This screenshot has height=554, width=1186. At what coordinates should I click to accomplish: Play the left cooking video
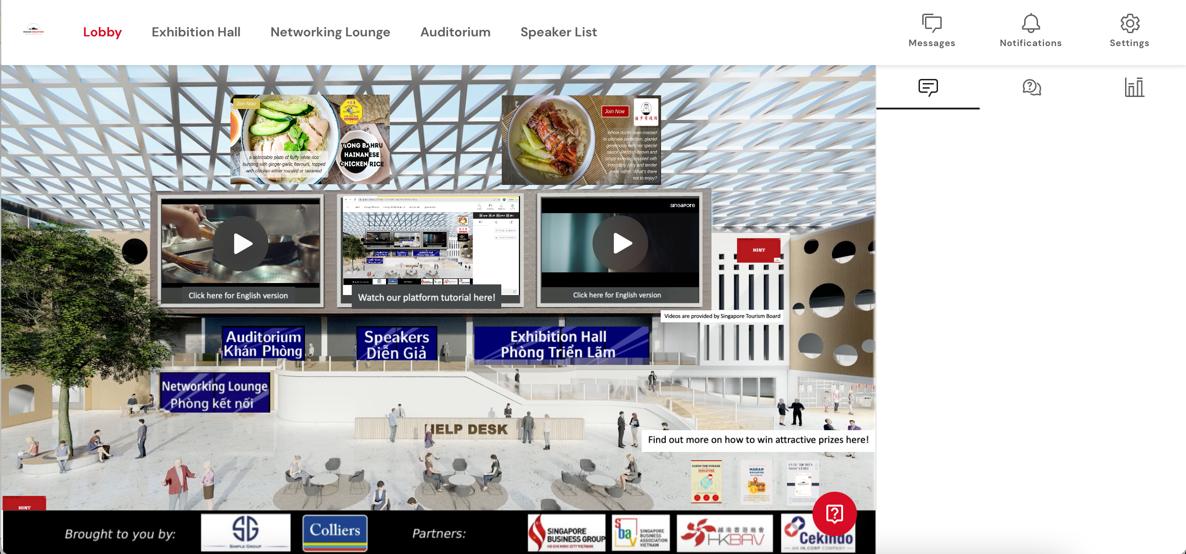241,244
